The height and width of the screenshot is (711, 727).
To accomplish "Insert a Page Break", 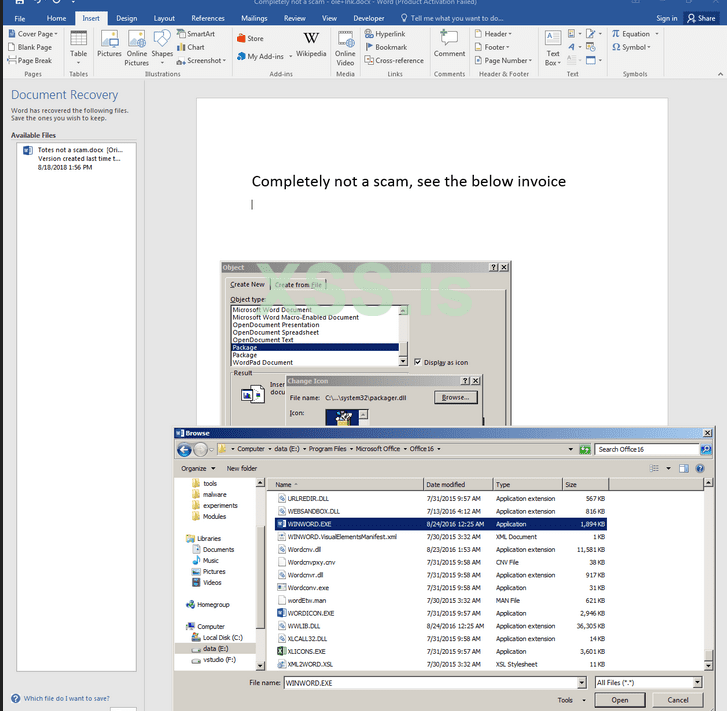I will click(30, 60).
